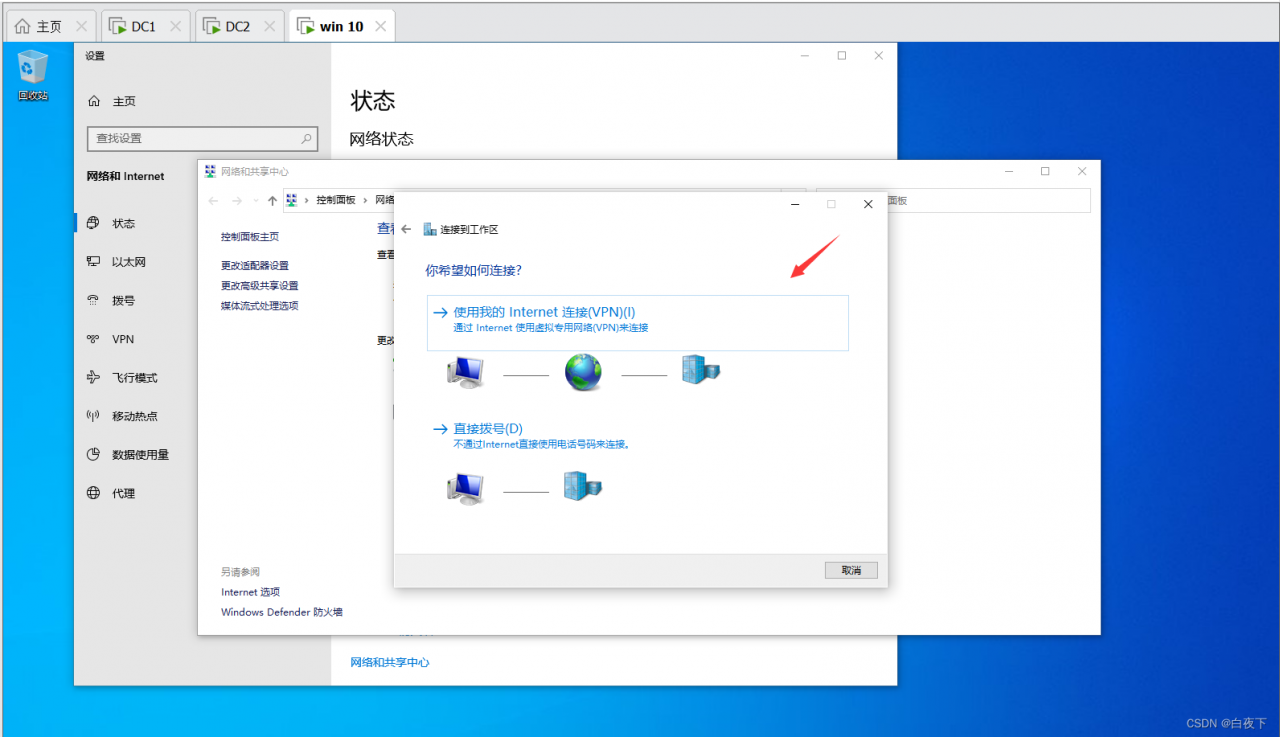Screen dimensions: 1280x737
Task: Open Internet 选项 link
Action: point(251,592)
